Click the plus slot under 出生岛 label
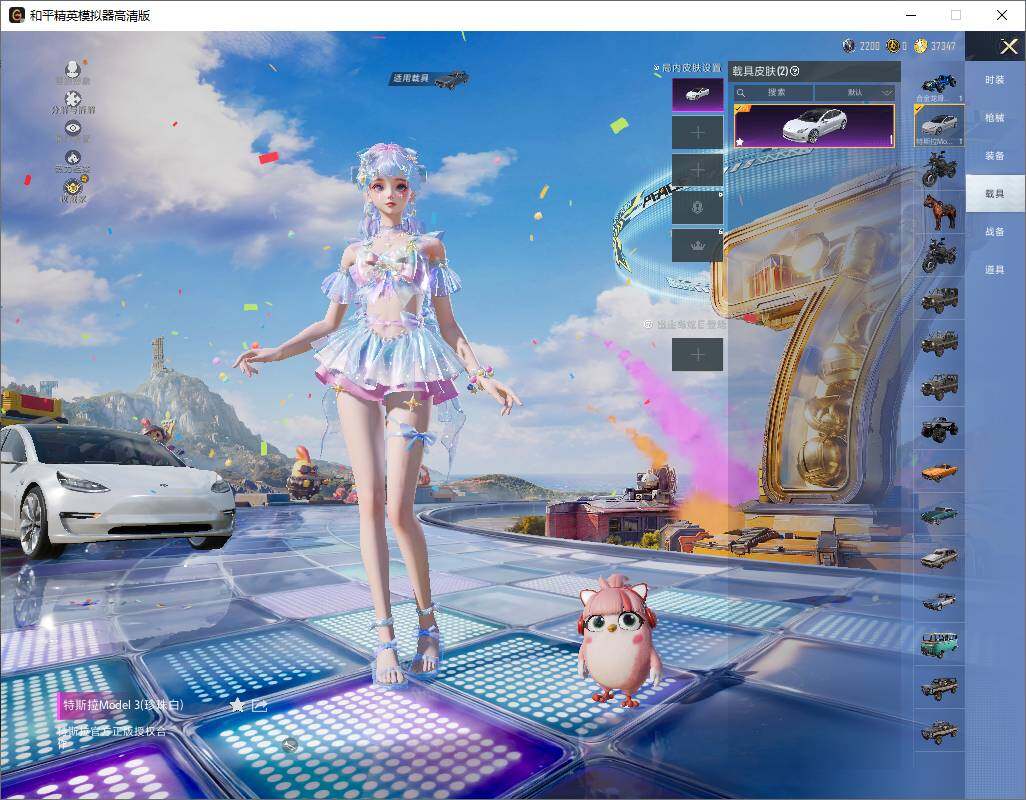Screen dimensions: 1026x800 (698, 355)
